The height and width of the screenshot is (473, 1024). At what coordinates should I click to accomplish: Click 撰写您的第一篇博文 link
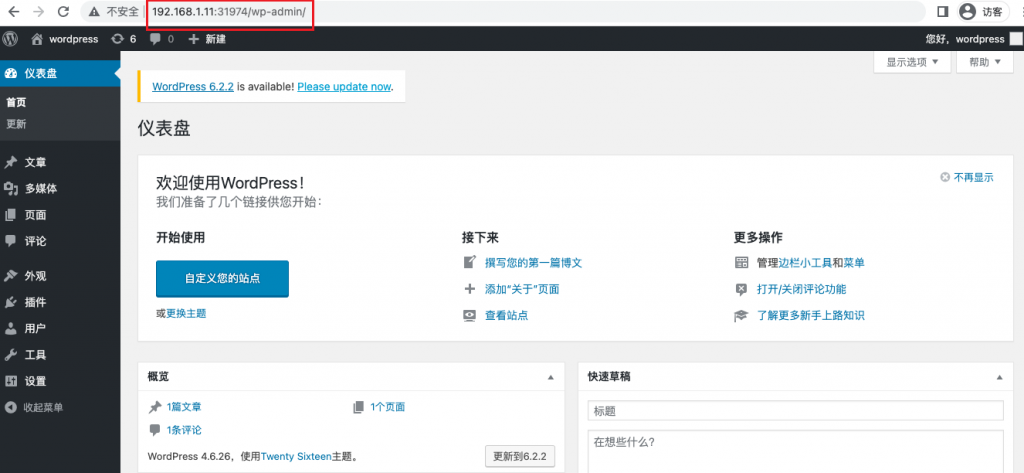pos(533,263)
